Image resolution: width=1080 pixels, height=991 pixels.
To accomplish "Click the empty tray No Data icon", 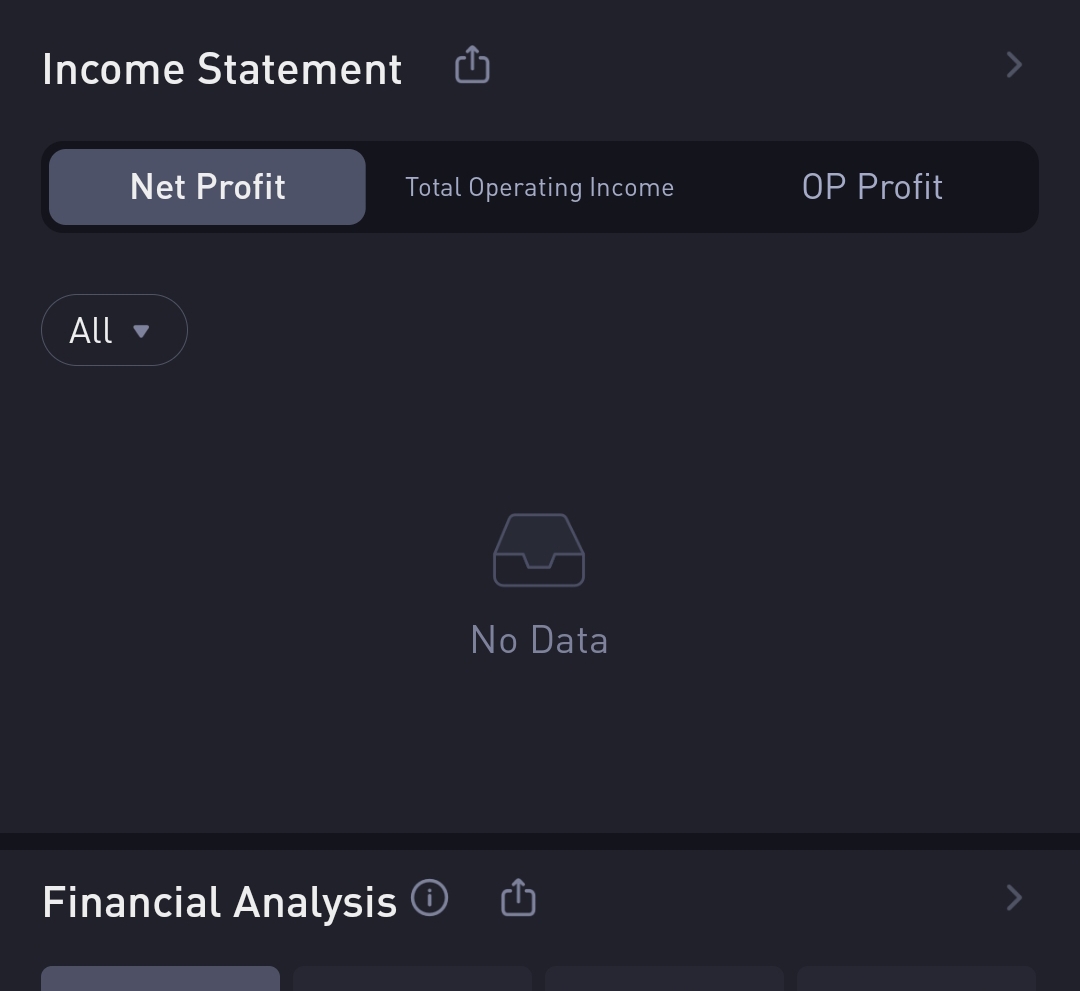I will click(x=539, y=550).
